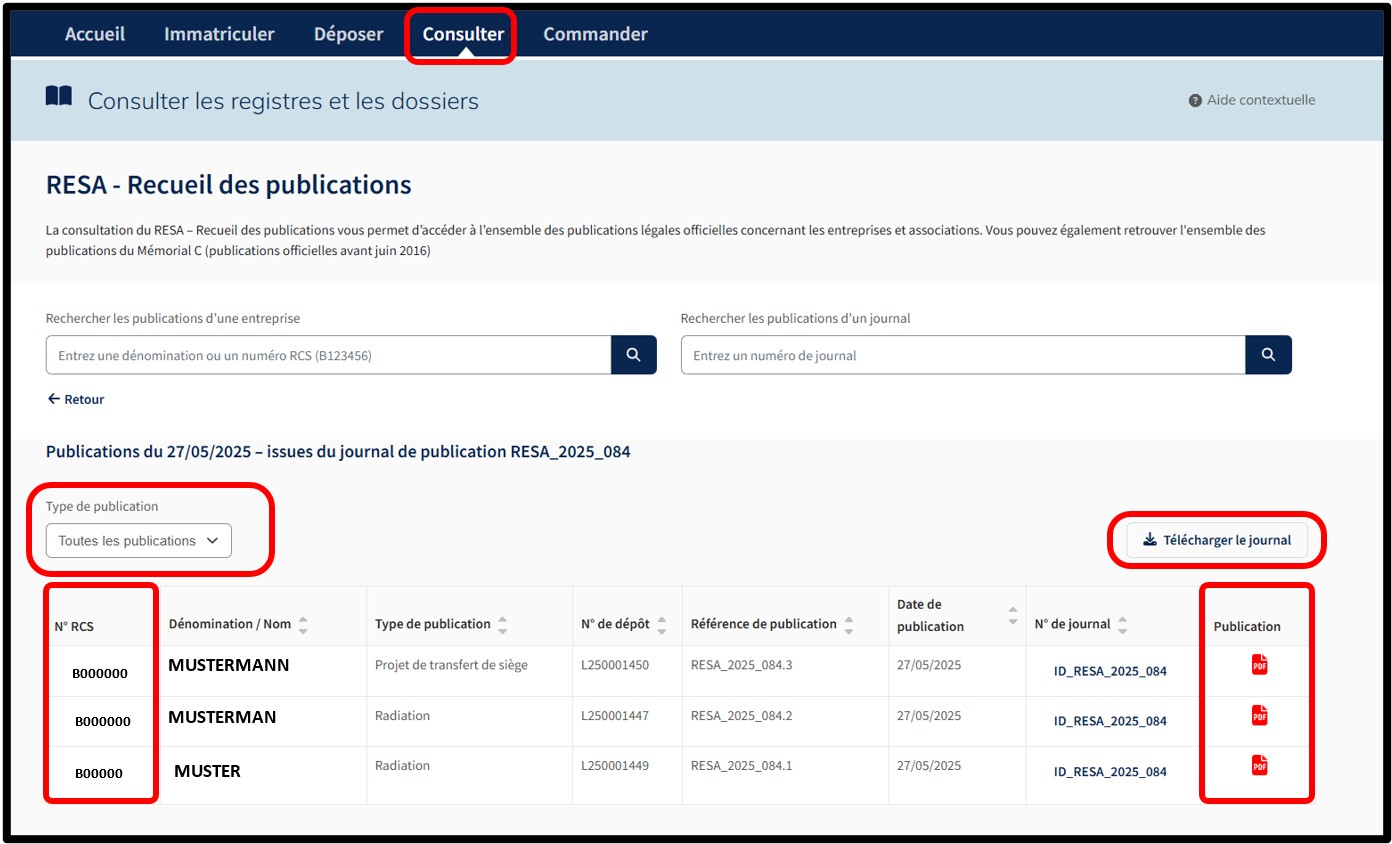
Task: Click the journal search magnifier icon
Action: [x=1268, y=355]
